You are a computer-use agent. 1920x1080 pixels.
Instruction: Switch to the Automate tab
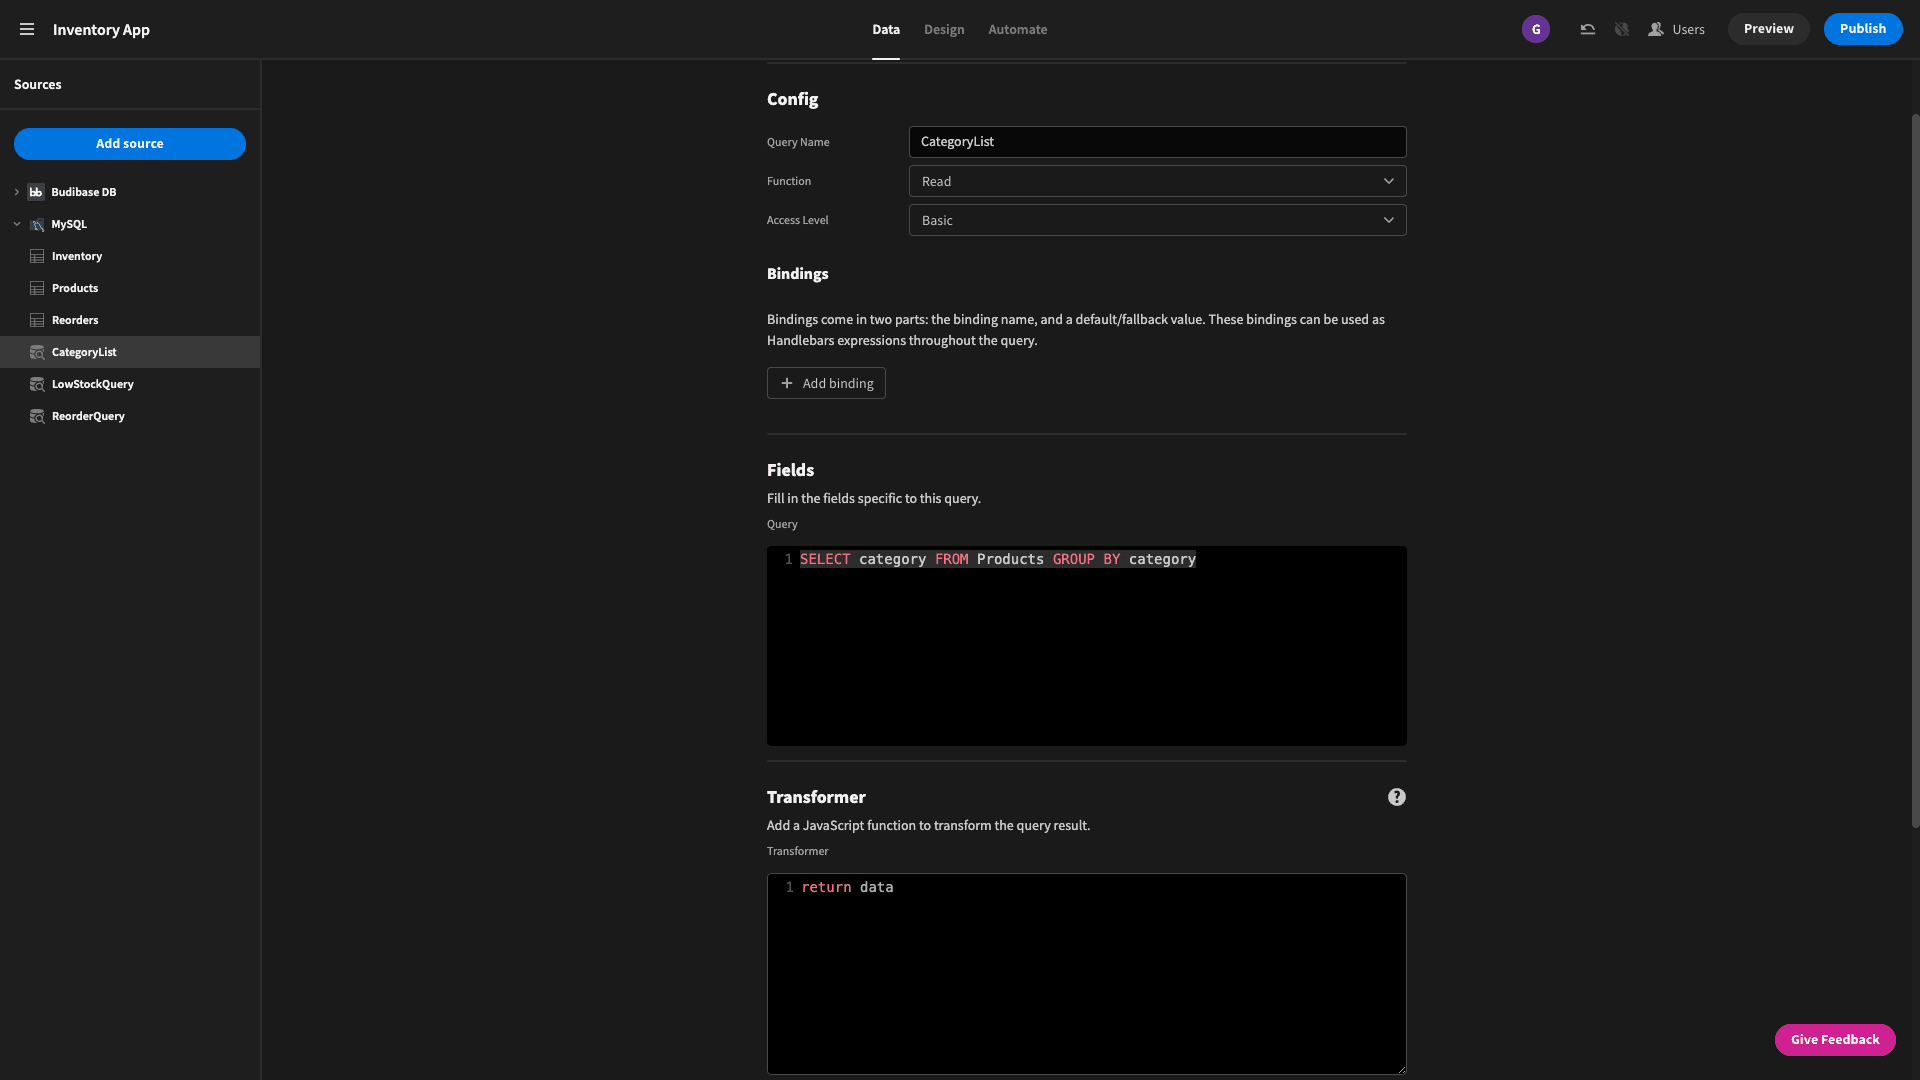click(1017, 30)
